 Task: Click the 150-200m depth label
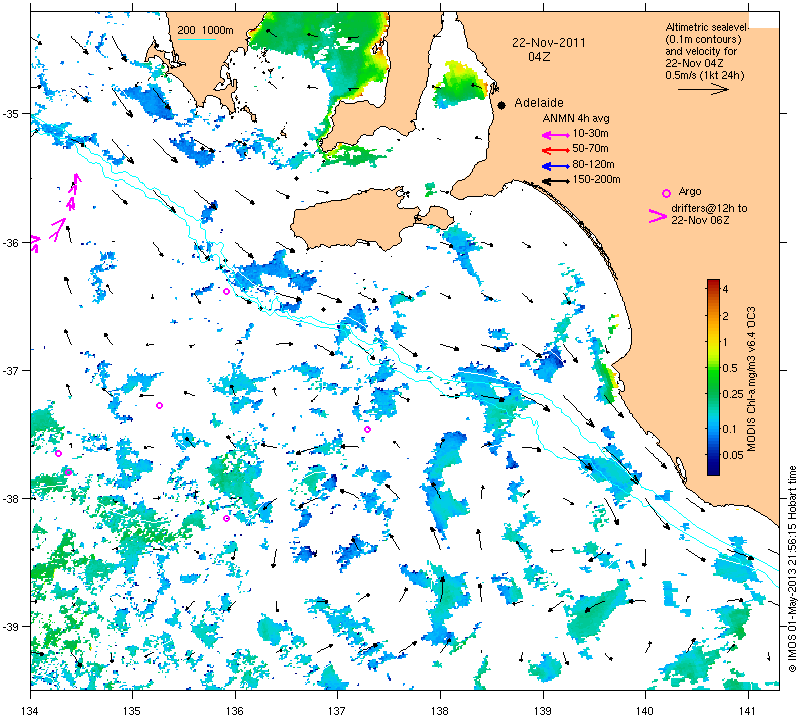[x=596, y=180]
